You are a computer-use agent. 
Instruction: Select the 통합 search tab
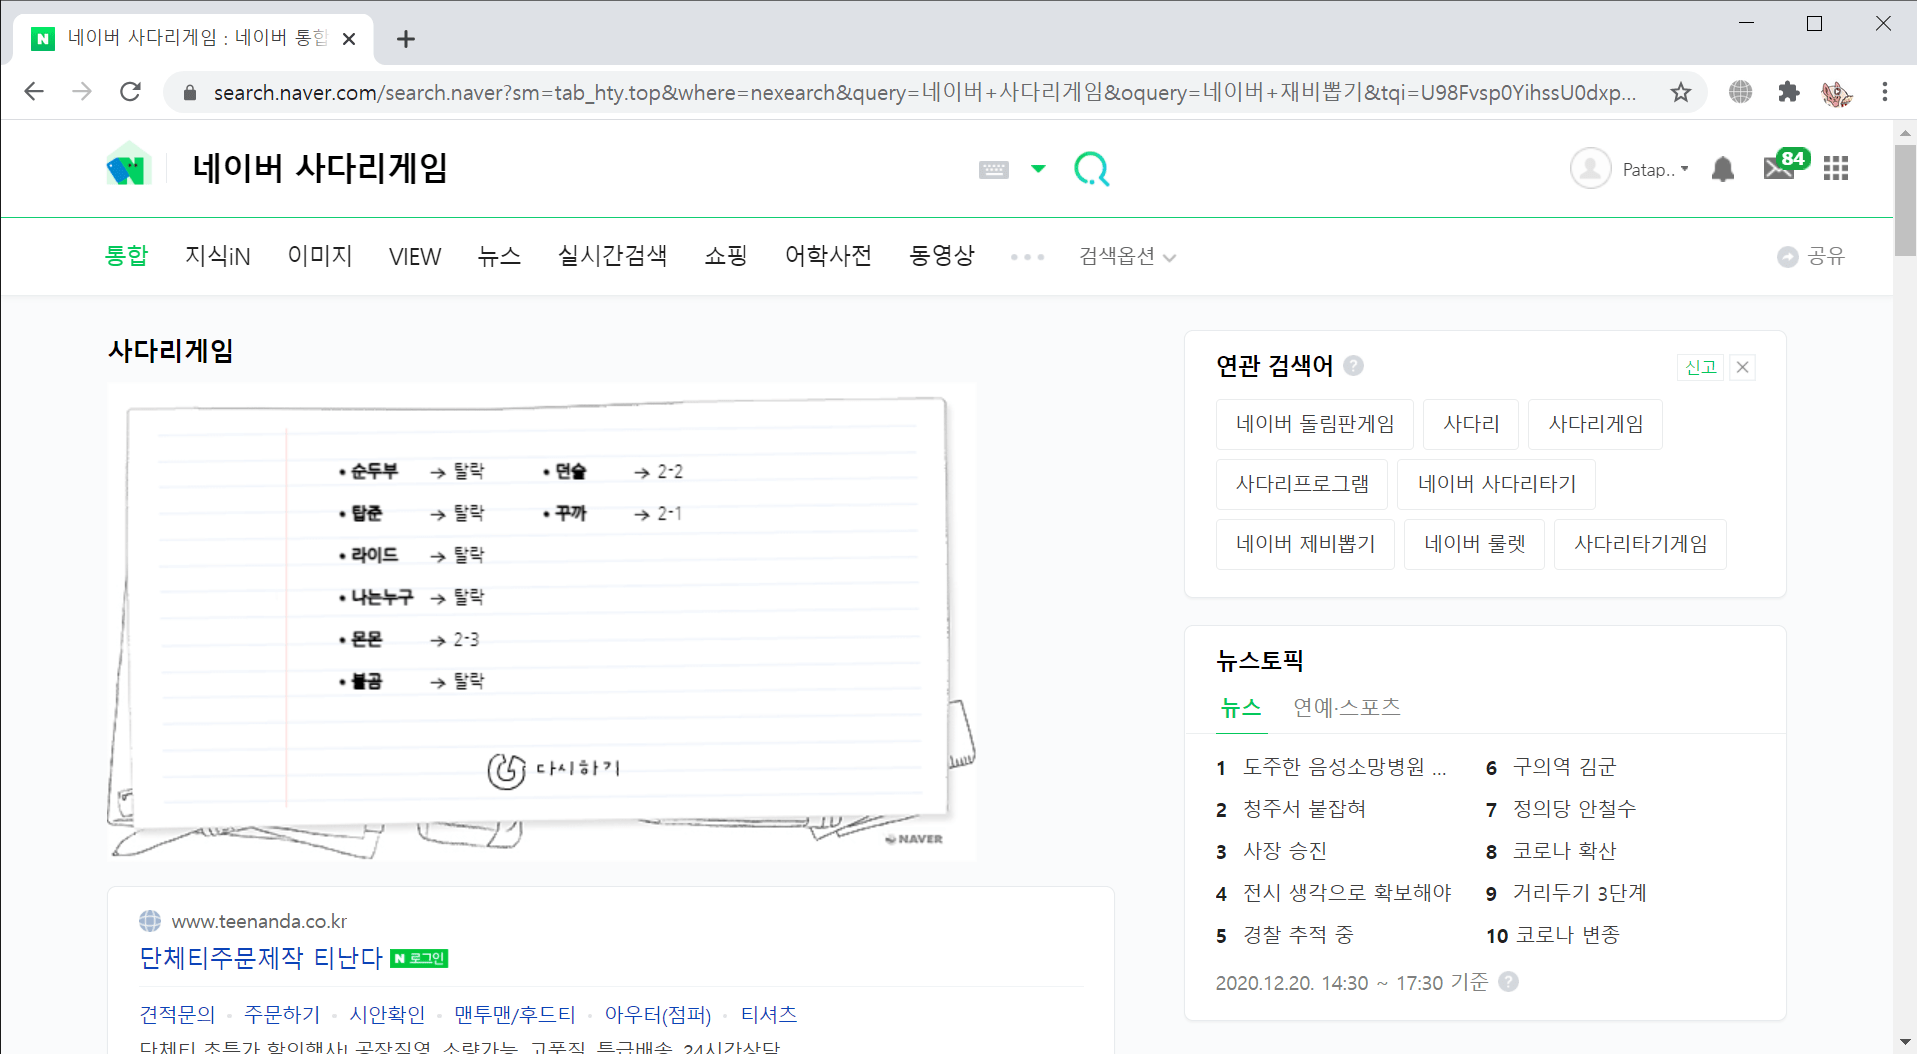pyautogui.click(x=127, y=256)
